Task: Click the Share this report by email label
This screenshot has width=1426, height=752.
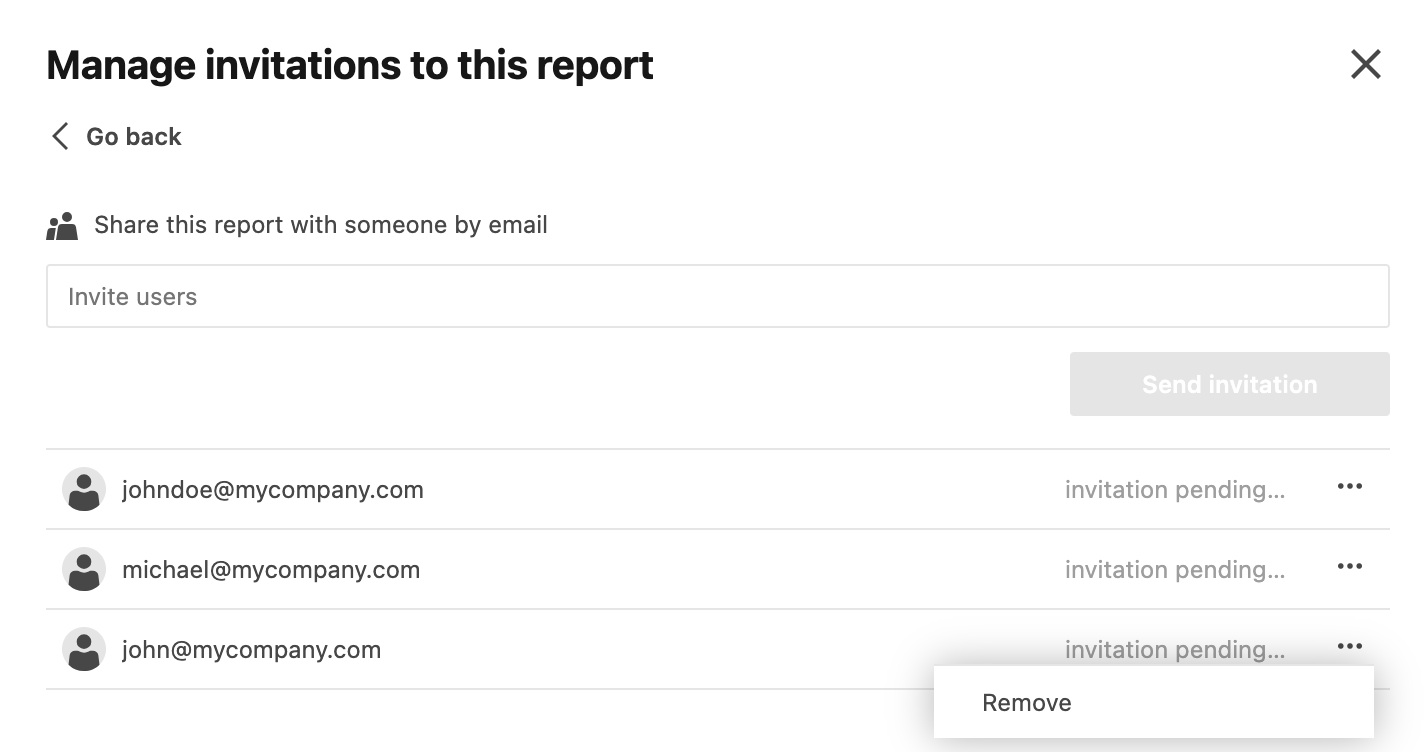Action: (320, 225)
